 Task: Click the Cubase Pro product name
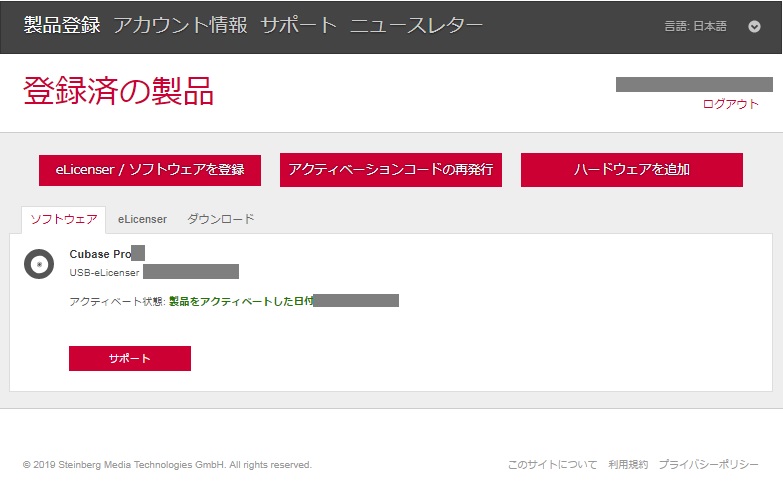[100, 254]
